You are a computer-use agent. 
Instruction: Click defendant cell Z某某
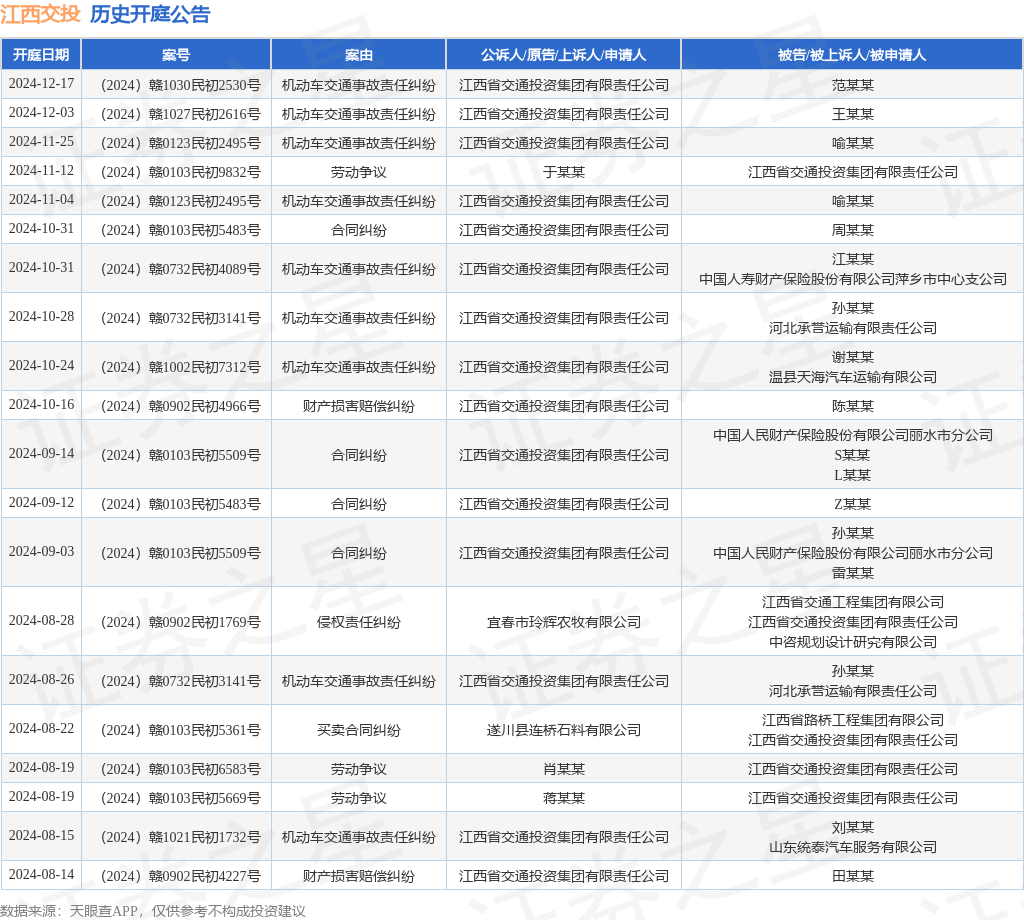pyautogui.click(x=852, y=504)
